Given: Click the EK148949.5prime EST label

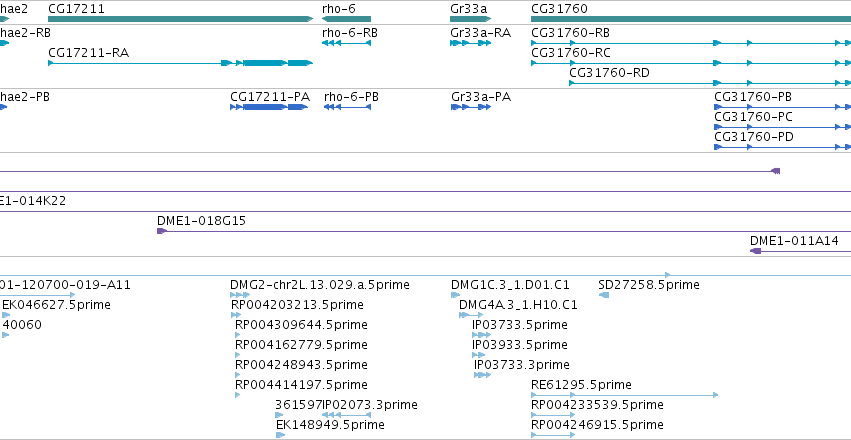Looking at the screenshot, I should 331,425.
